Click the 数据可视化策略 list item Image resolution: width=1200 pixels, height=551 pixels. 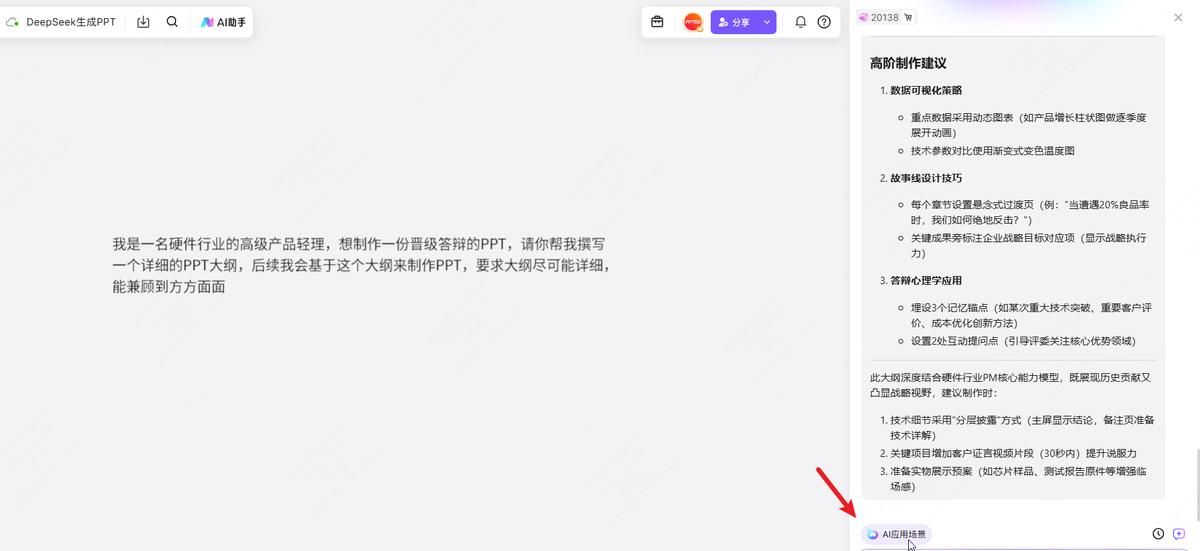pos(926,90)
